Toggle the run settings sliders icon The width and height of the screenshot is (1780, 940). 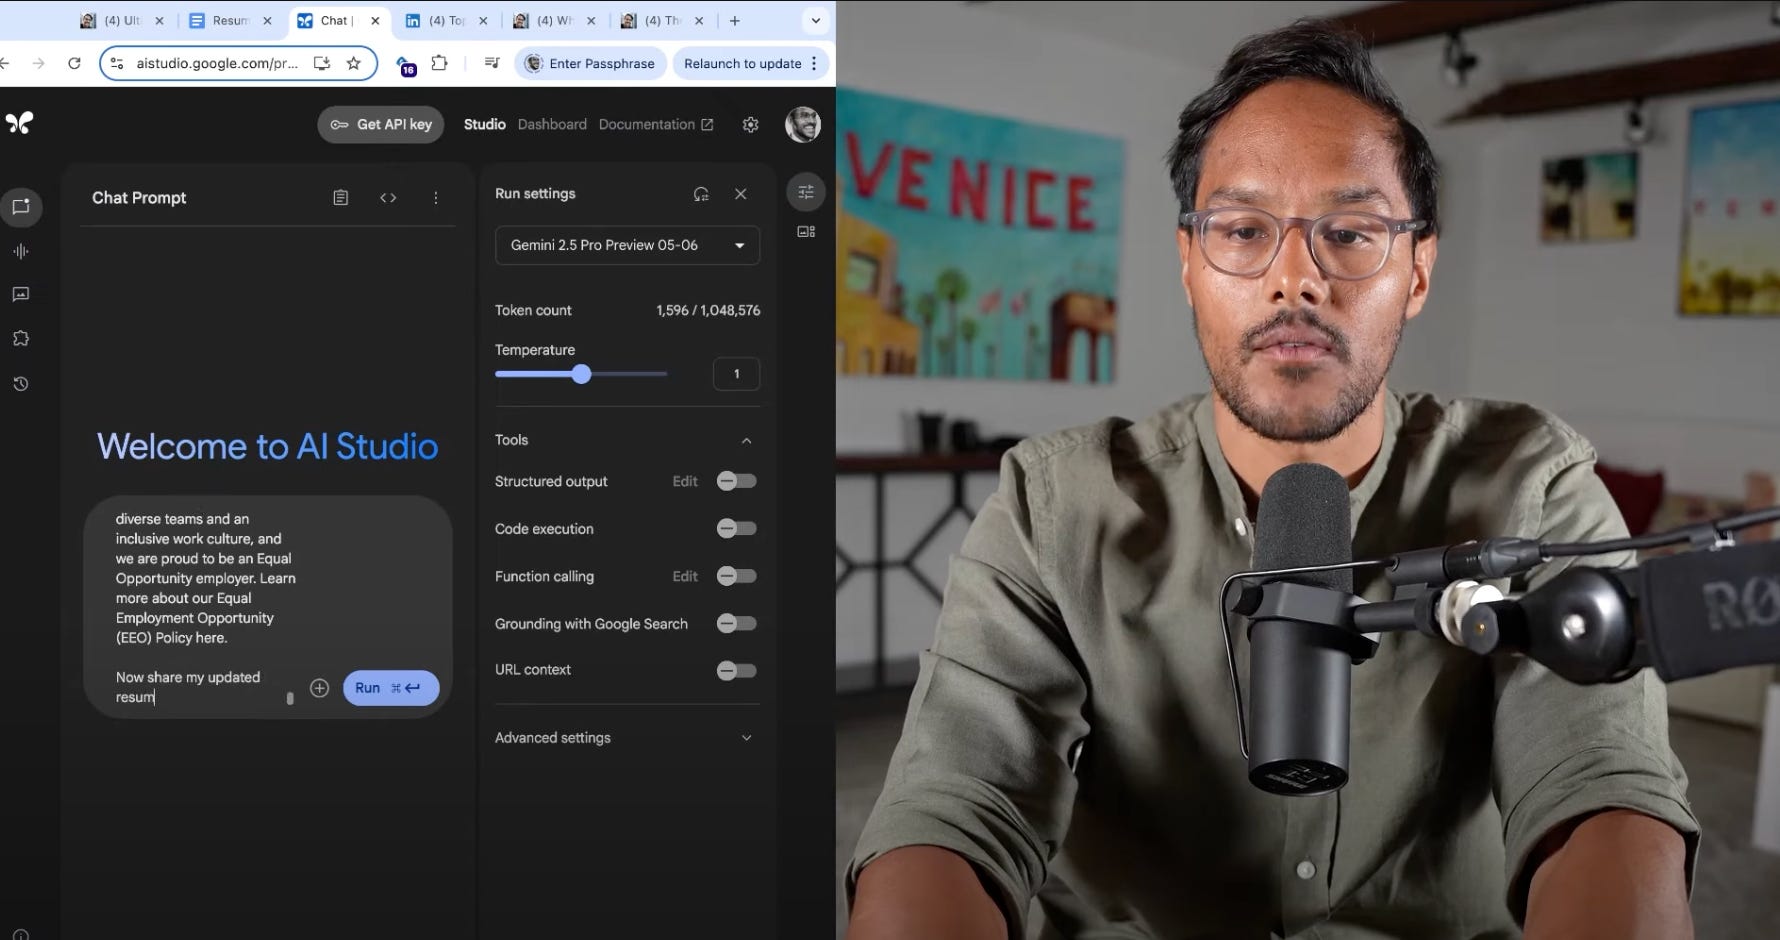pyautogui.click(x=806, y=192)
